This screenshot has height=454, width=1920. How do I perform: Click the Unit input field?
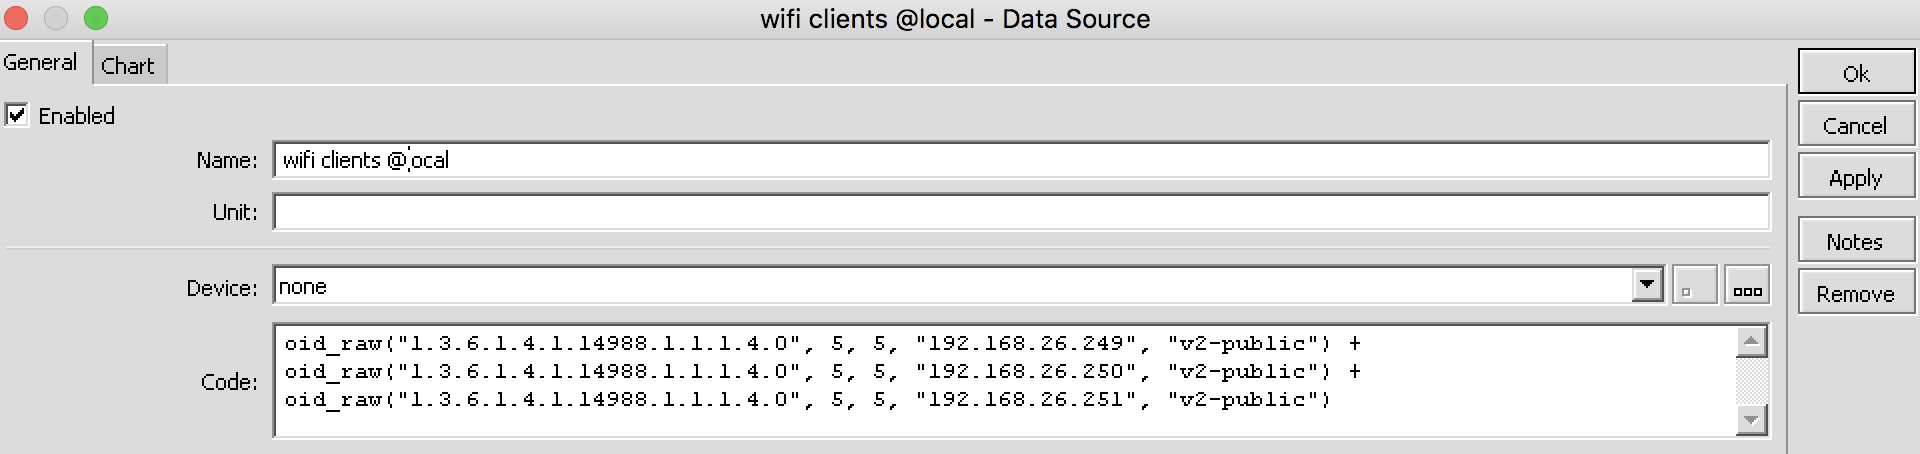point(1020,212)
